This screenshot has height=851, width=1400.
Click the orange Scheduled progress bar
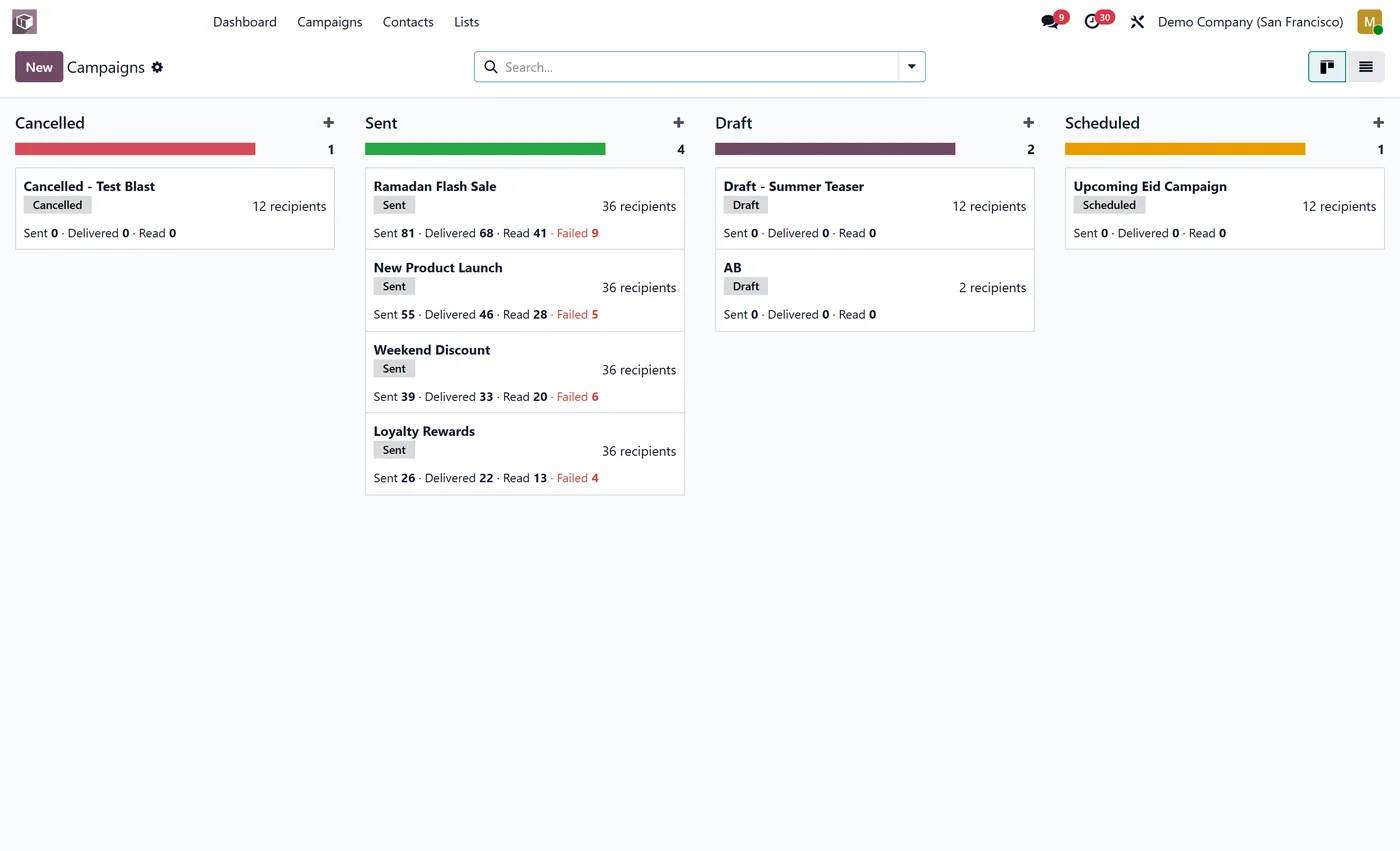coord(1185,149)
